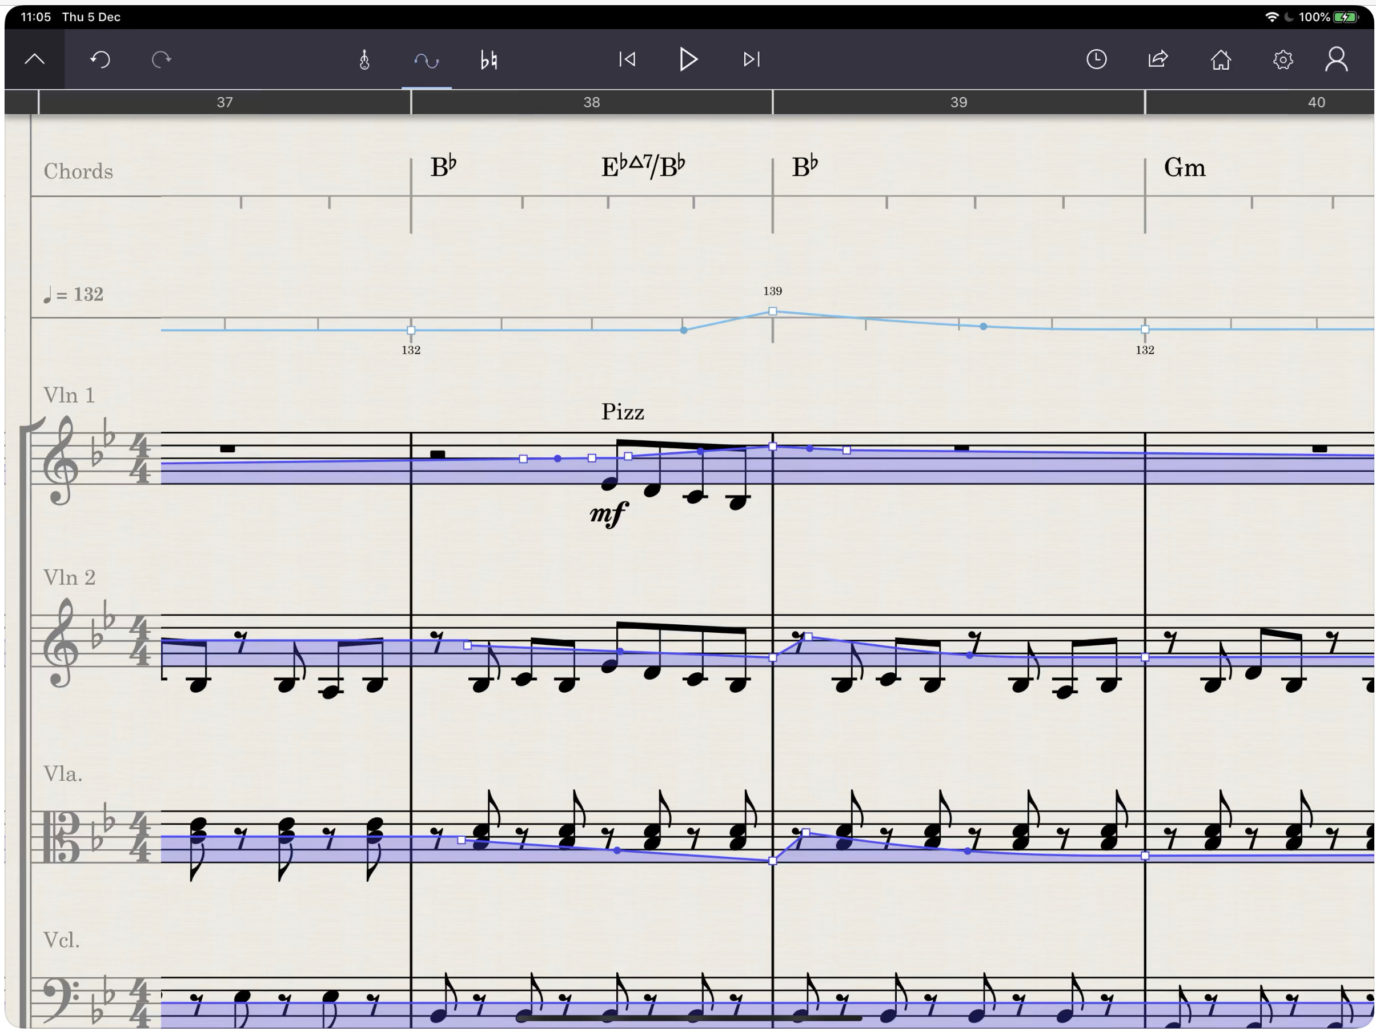The height and width of the screenshot is (1032, 1376).
Task: Select the Pizz marking on Vln 1
Action: (x=622, y=412)
